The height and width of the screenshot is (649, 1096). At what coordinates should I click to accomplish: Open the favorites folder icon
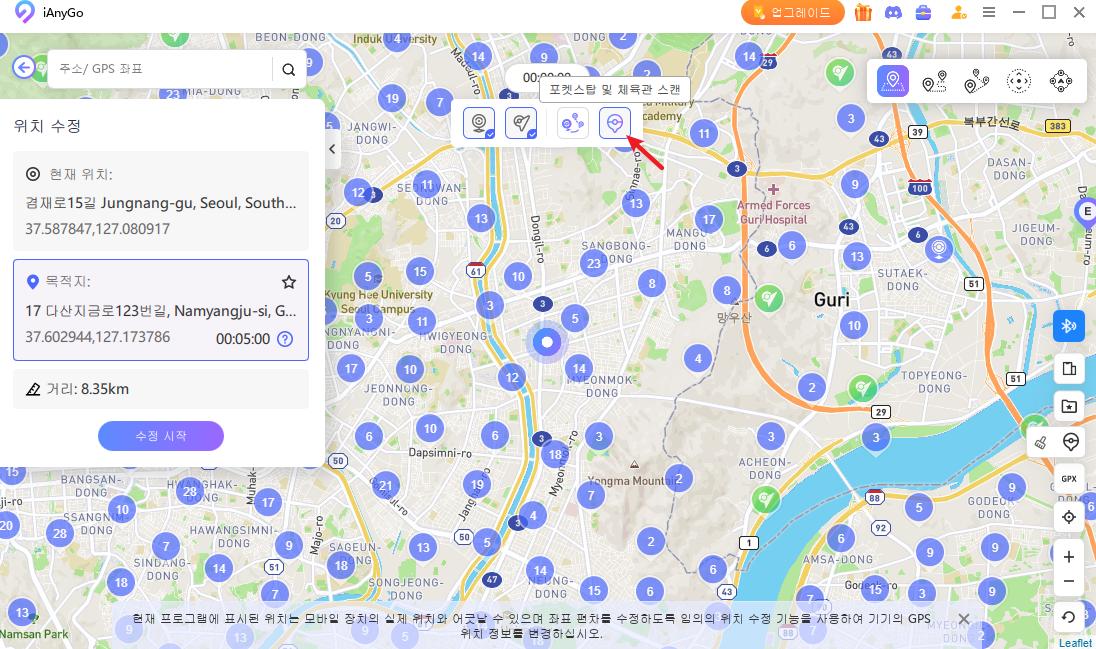pyautogui.click(x=1069, y=406)
